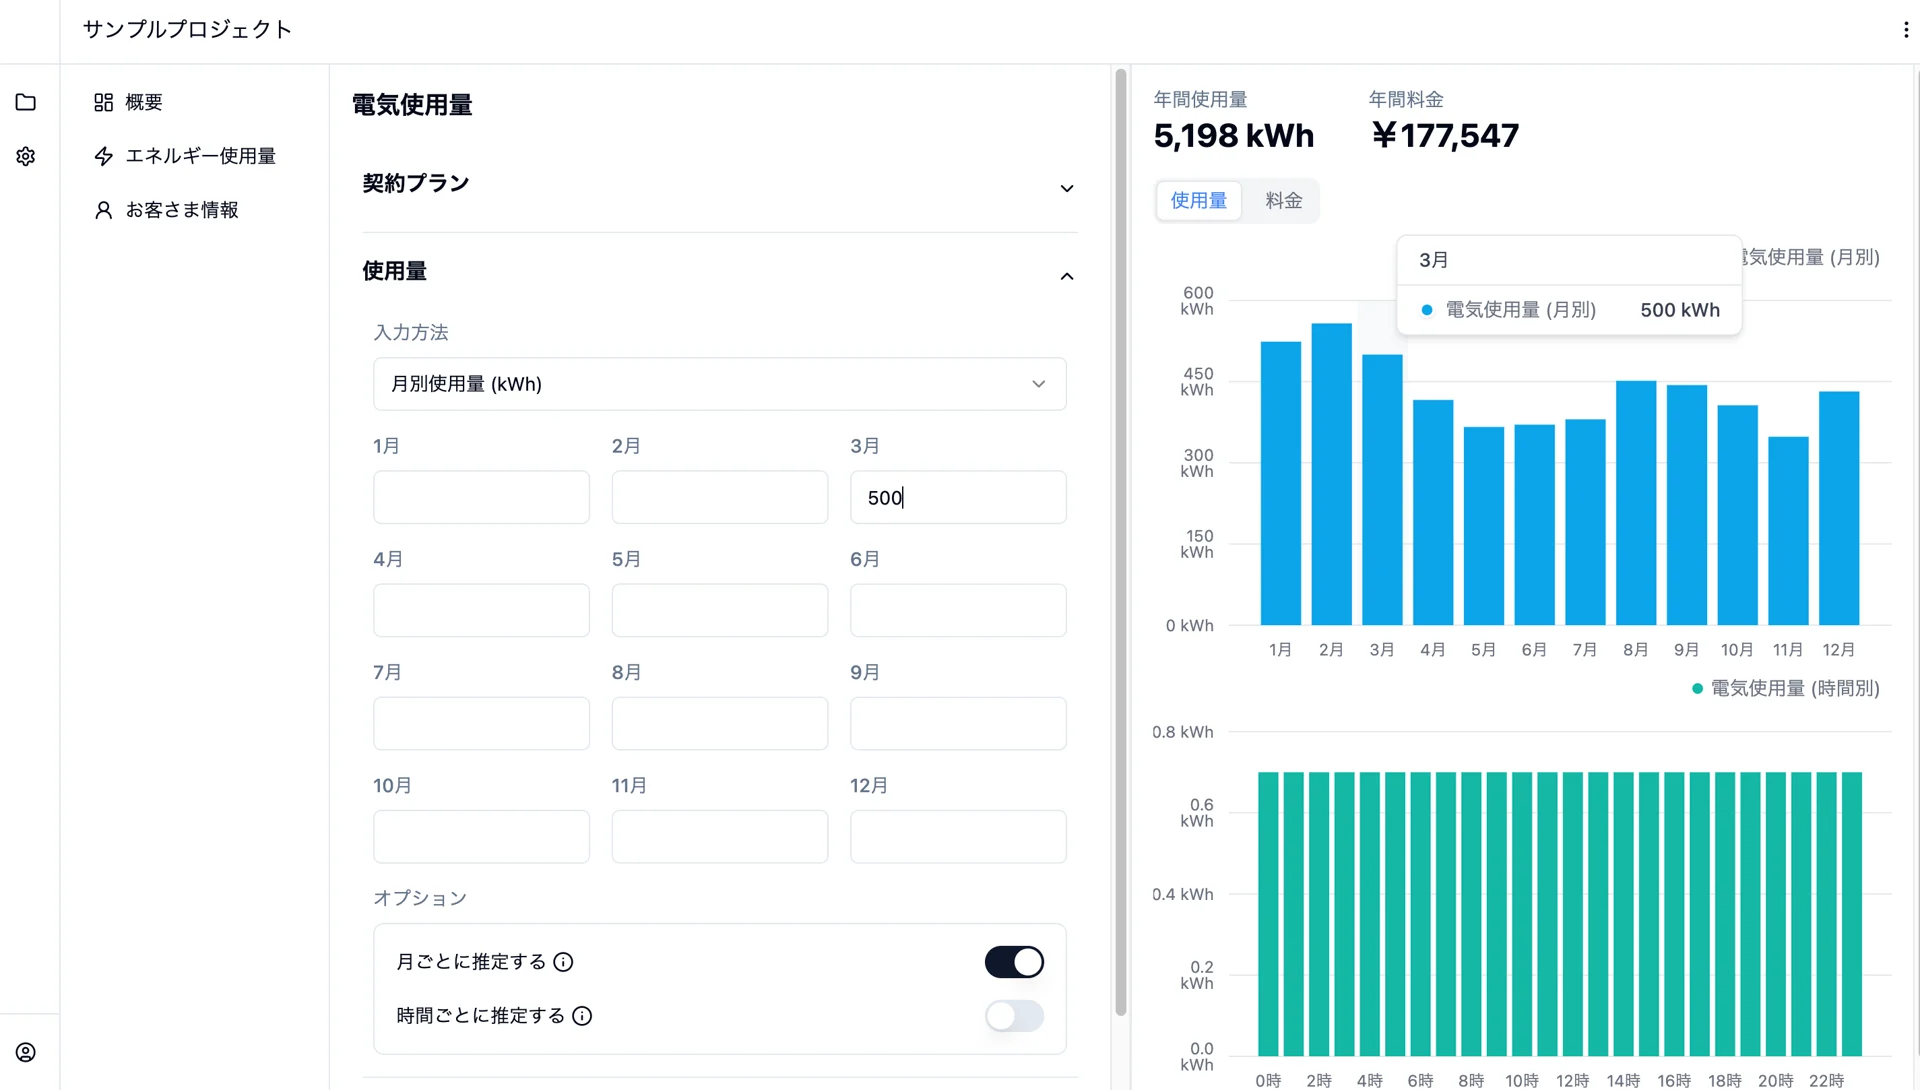This screenshot has height=1090, width=1920.
Task: Click the 2月 bar in monthly chart
Action: [1331, 474]
